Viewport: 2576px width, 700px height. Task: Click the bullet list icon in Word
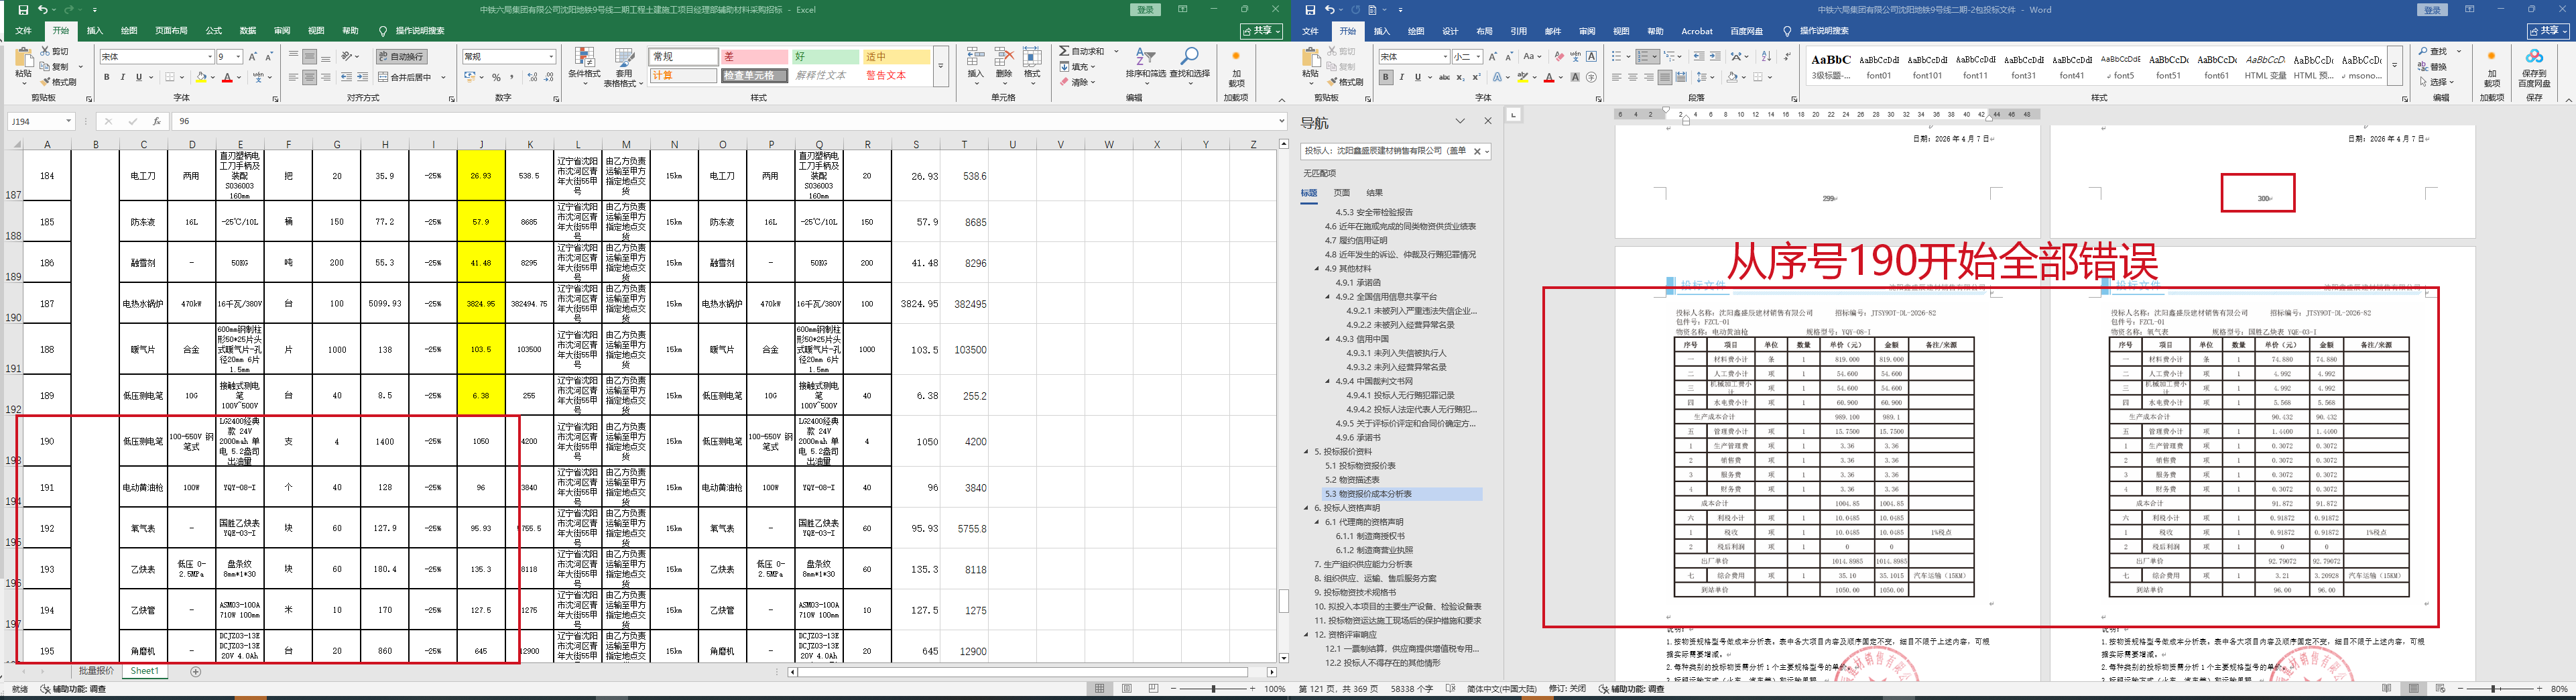pyautogui.click(x=1617, y=57)
